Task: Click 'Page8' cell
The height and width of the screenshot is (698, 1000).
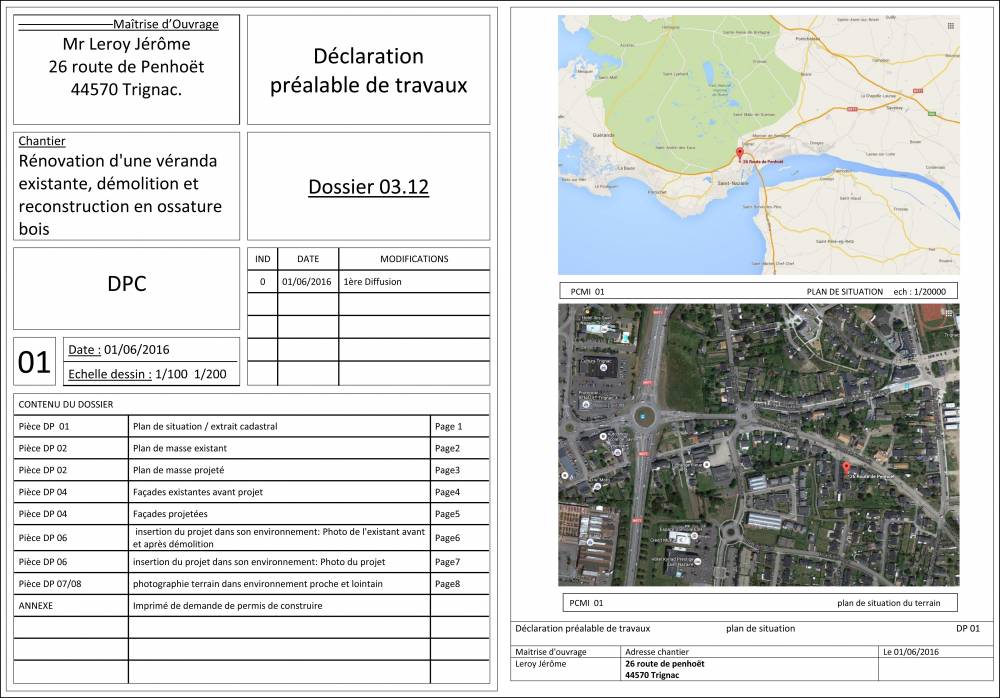Action: 447,584
